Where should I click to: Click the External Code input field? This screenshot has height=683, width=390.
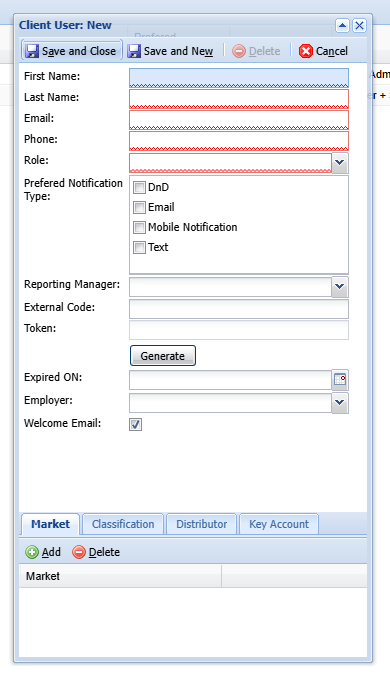239,309
